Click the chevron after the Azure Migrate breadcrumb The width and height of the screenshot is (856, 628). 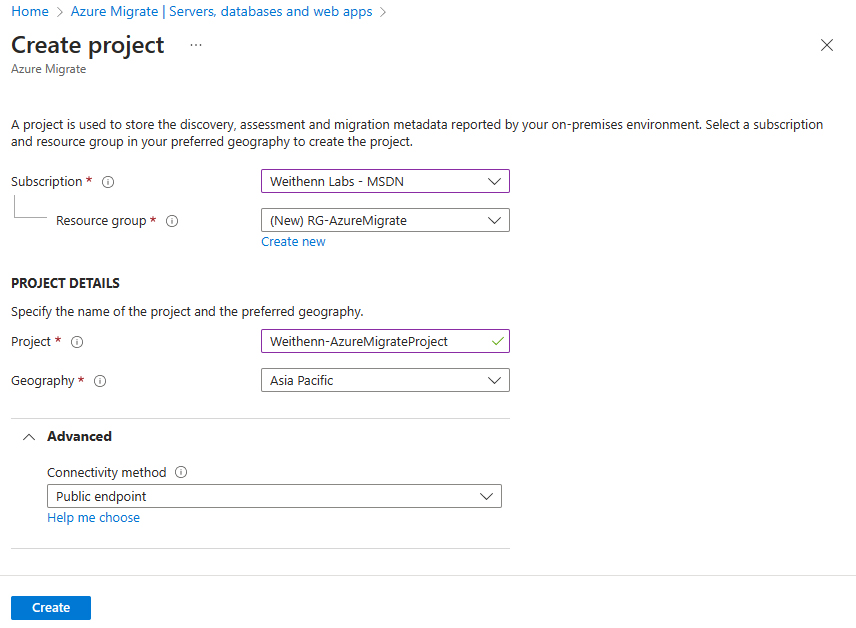click(383, 12)
